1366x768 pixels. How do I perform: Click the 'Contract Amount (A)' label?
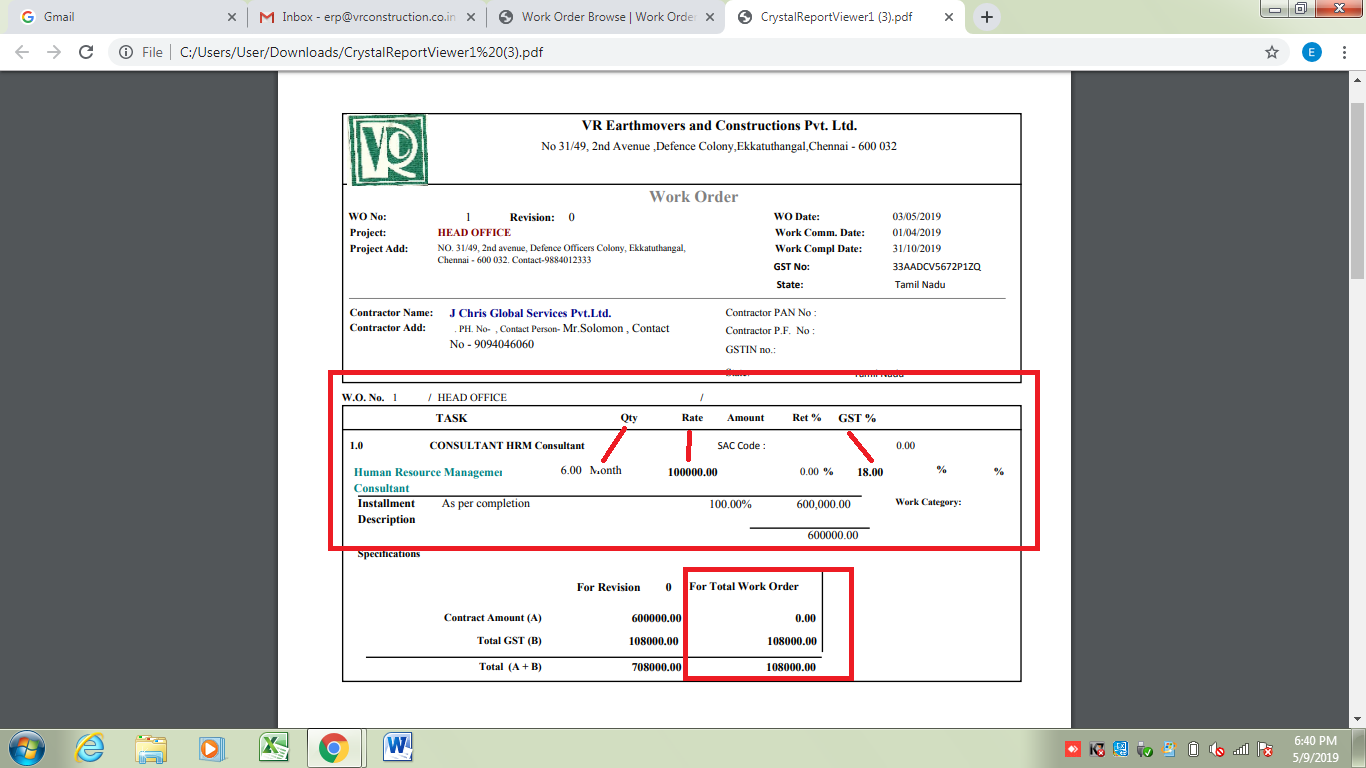point(493,618)
